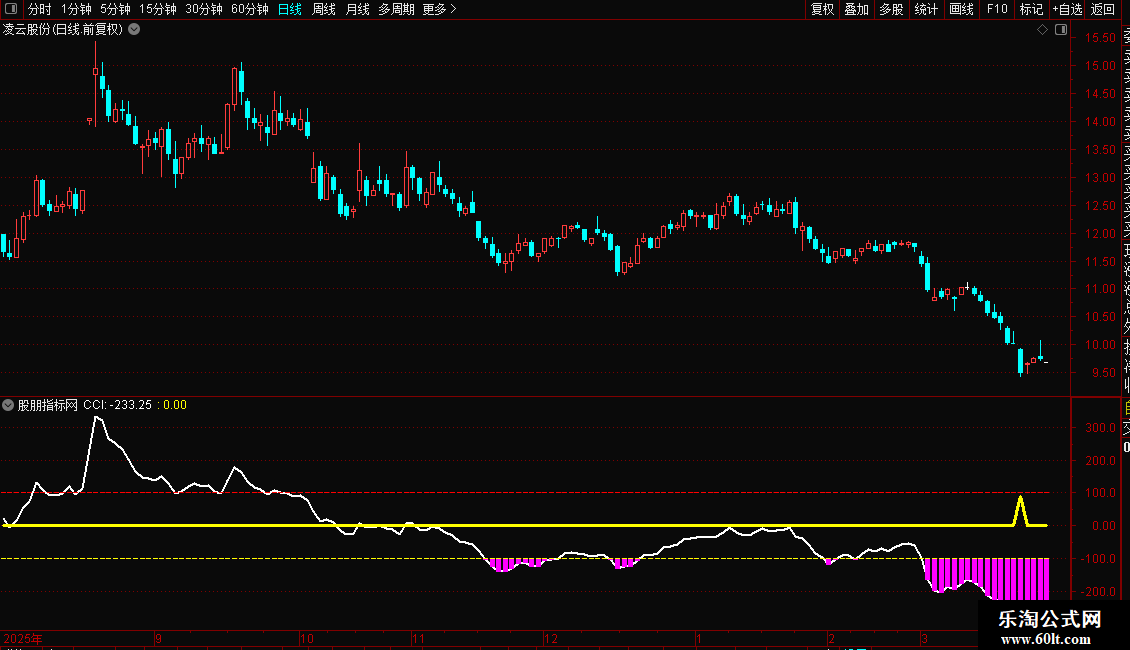Click the 叠加 overlay button

pos(857,9)
